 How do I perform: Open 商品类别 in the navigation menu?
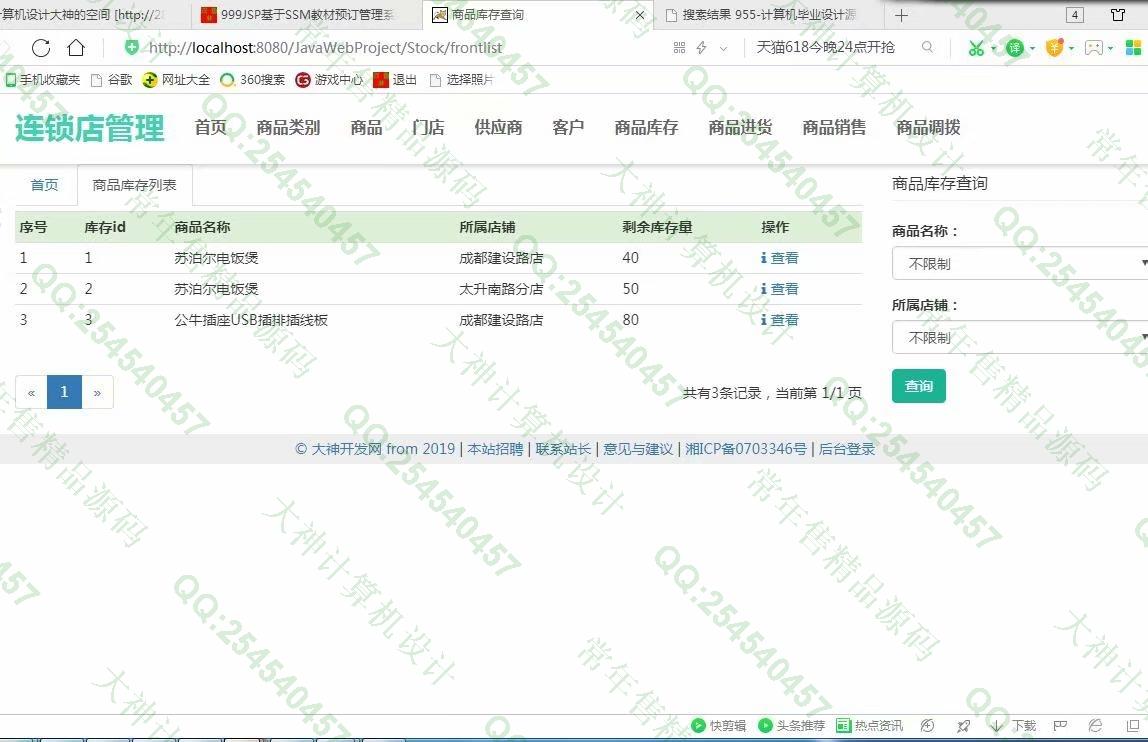coord(288,127)
